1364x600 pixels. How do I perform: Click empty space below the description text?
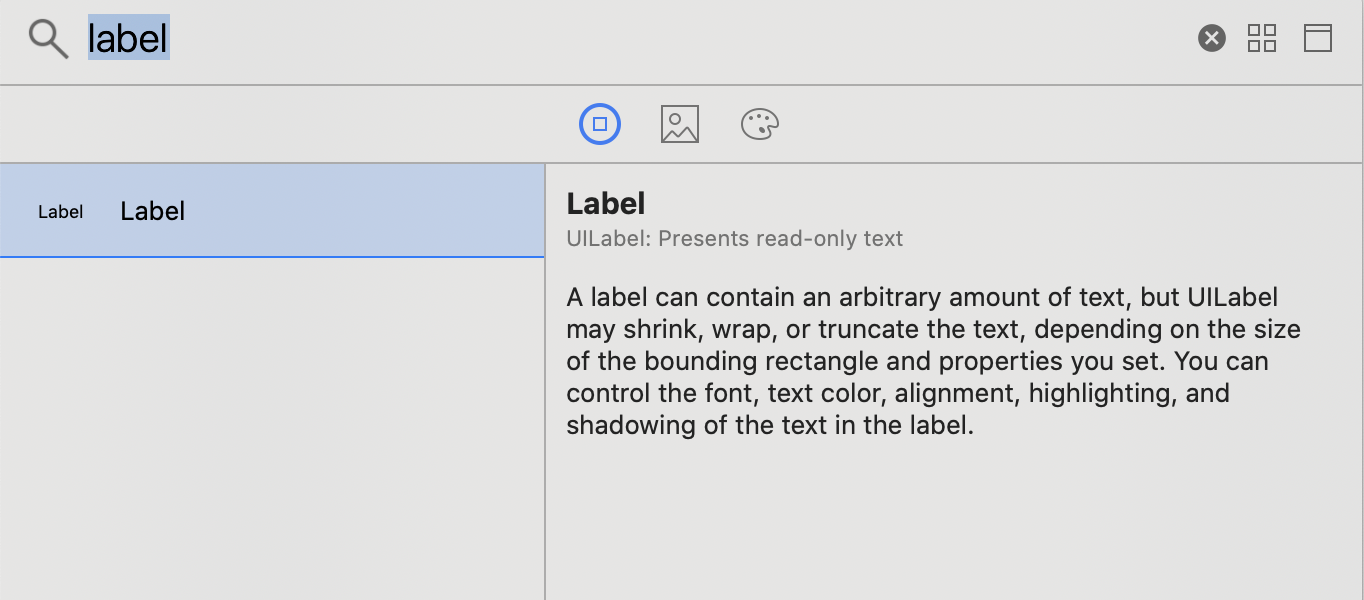(950, 520)
